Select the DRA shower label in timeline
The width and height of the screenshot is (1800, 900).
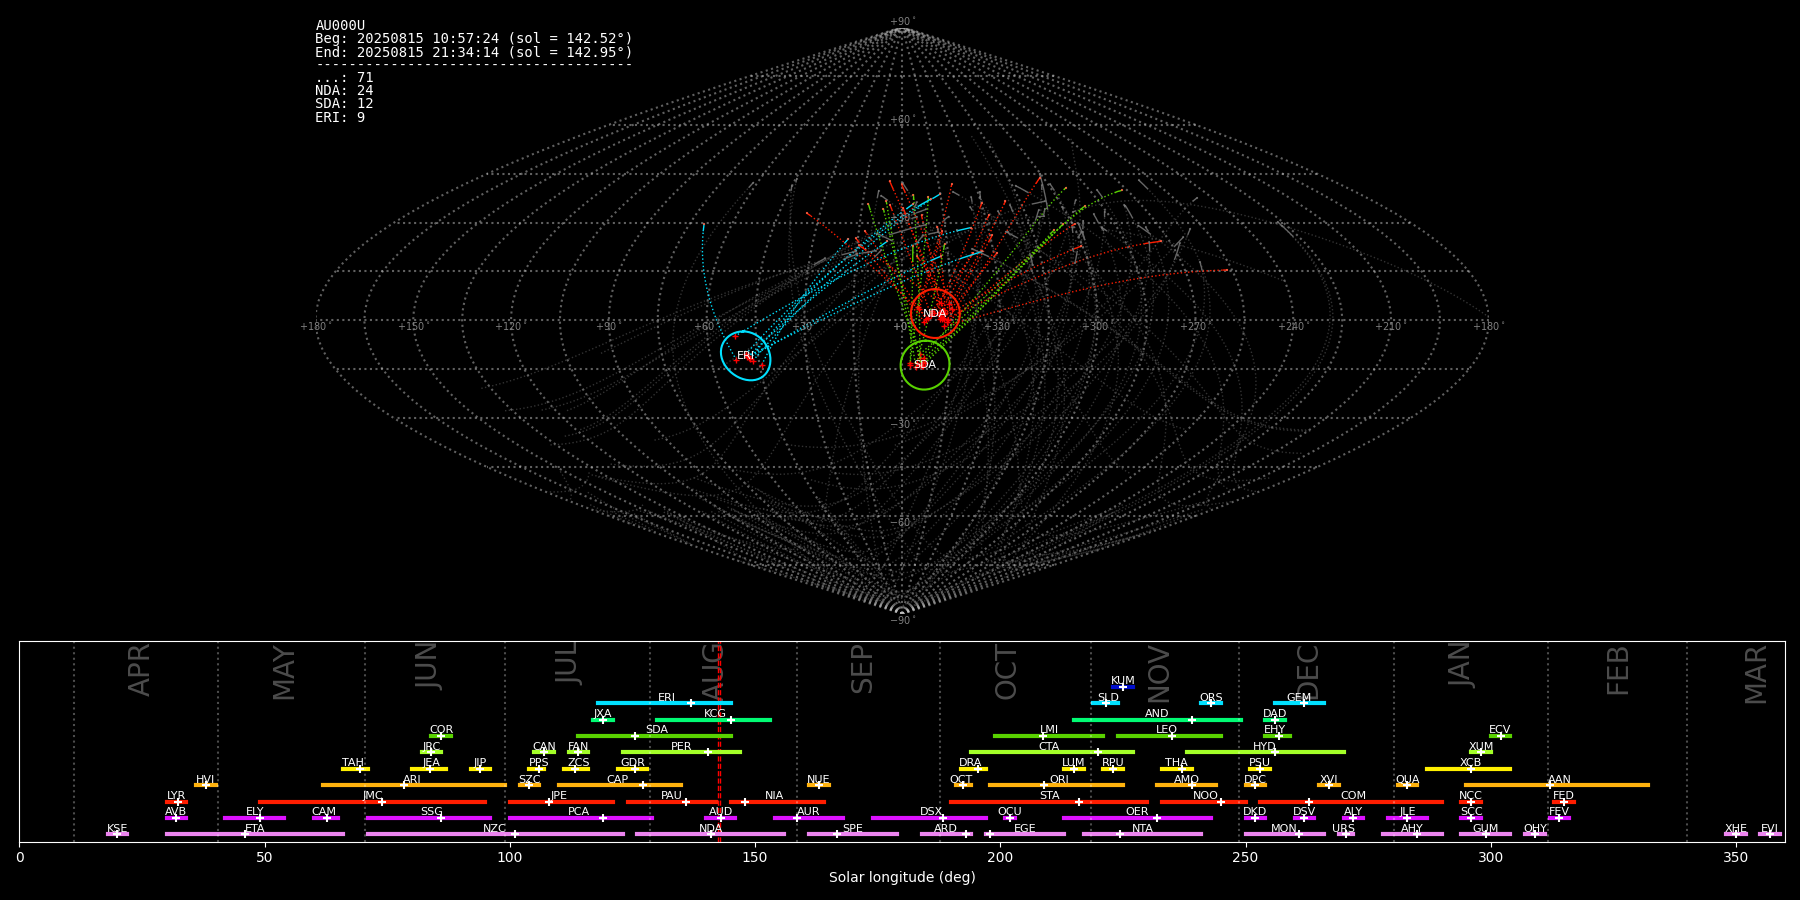click(x=970, y=763)
